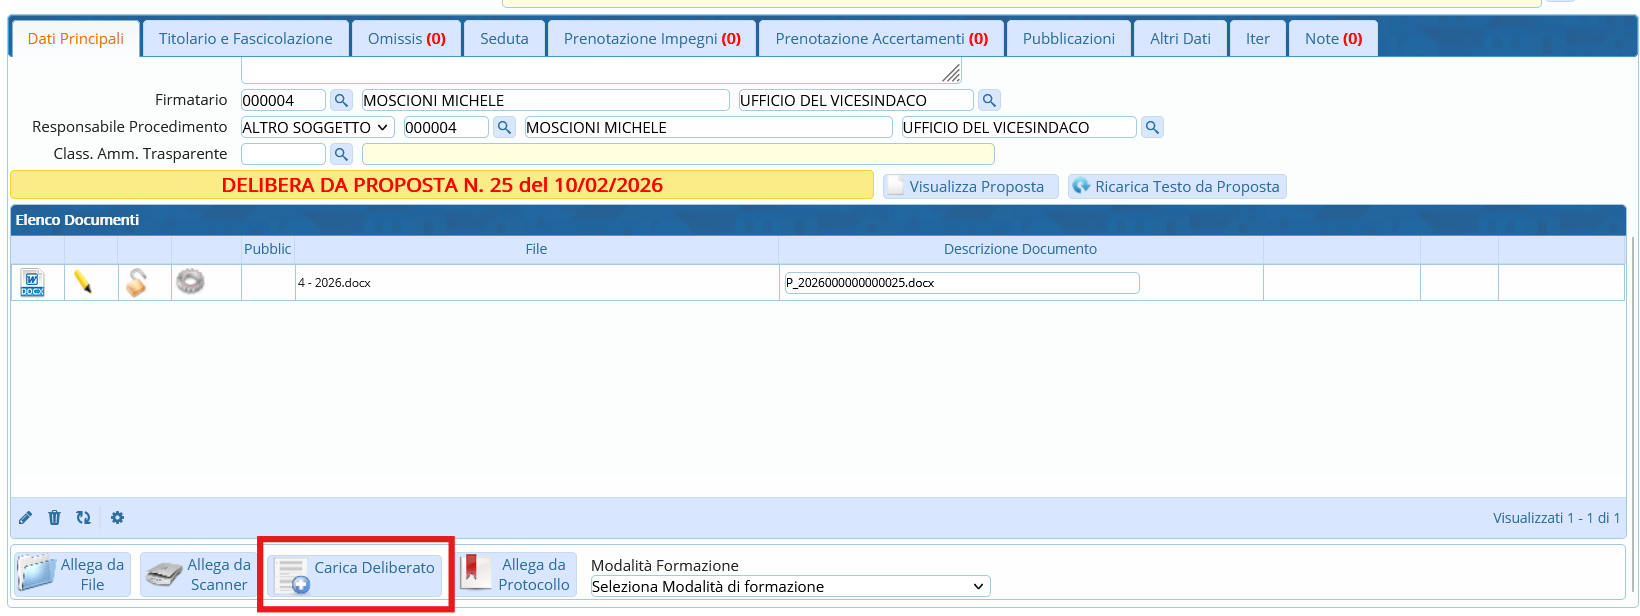Click the search icon beside Class. Amm. Trasparente
1640x616 pixels.
click(341, 154)
